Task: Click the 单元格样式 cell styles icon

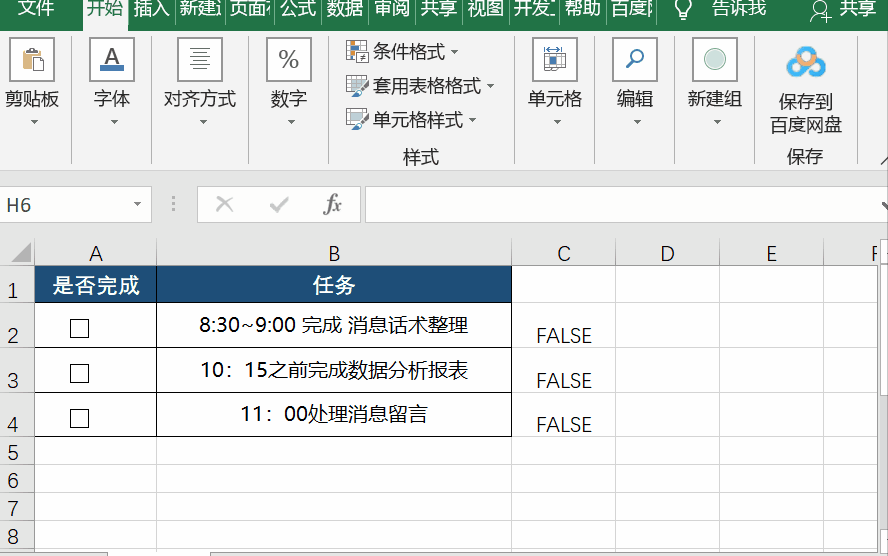Action: (x=357, y=119)
